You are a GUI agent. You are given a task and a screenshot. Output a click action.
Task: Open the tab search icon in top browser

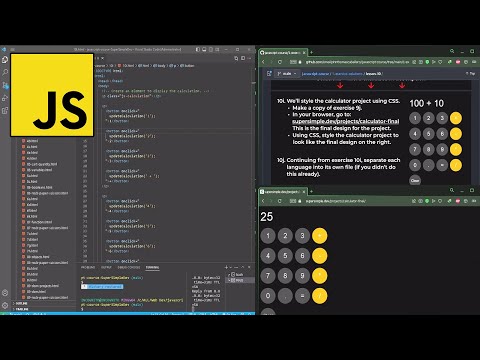tap(452, 51)
